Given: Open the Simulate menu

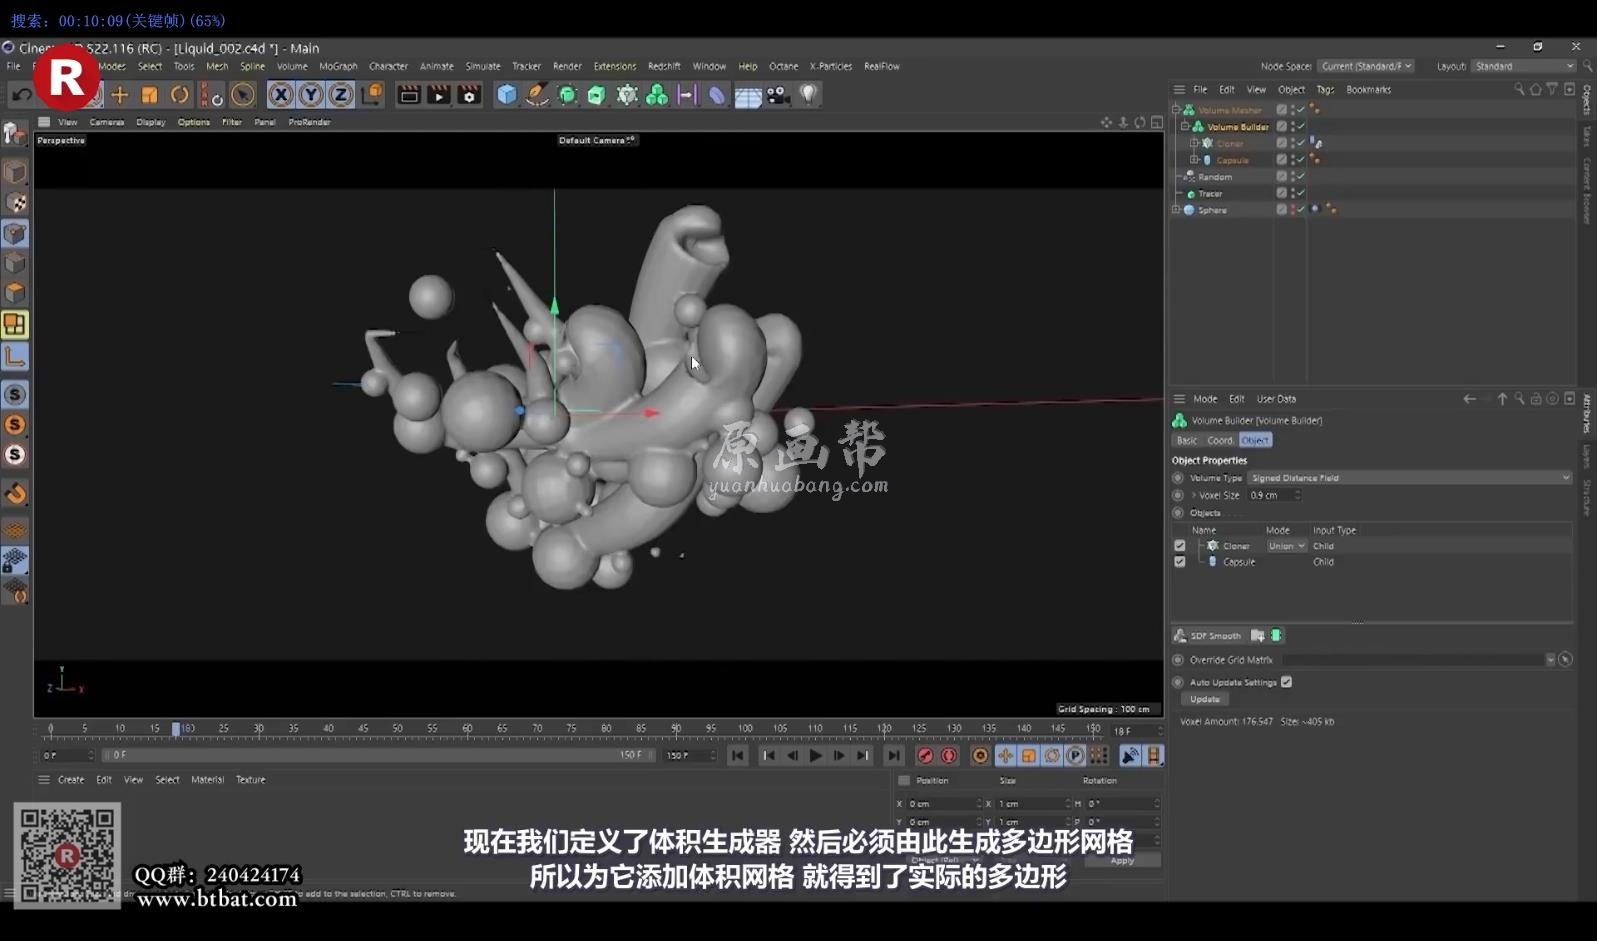Looking at the screenshot, I should (x=483, y=66).
